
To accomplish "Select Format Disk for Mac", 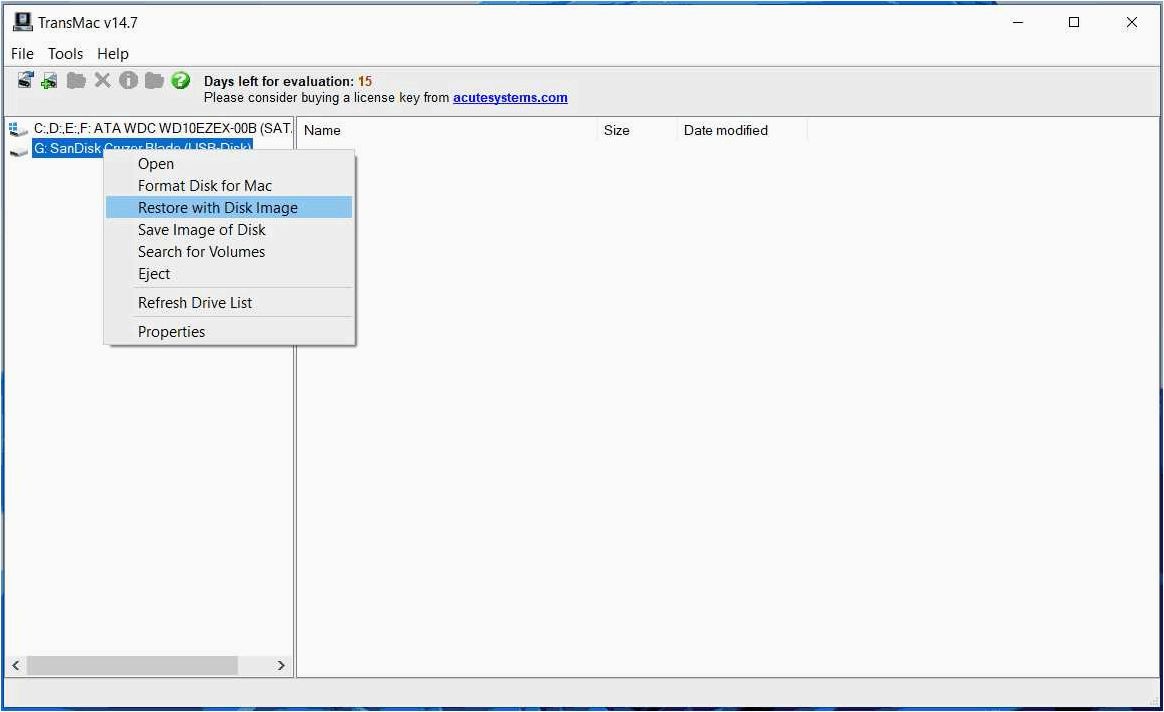I will 229,186.
